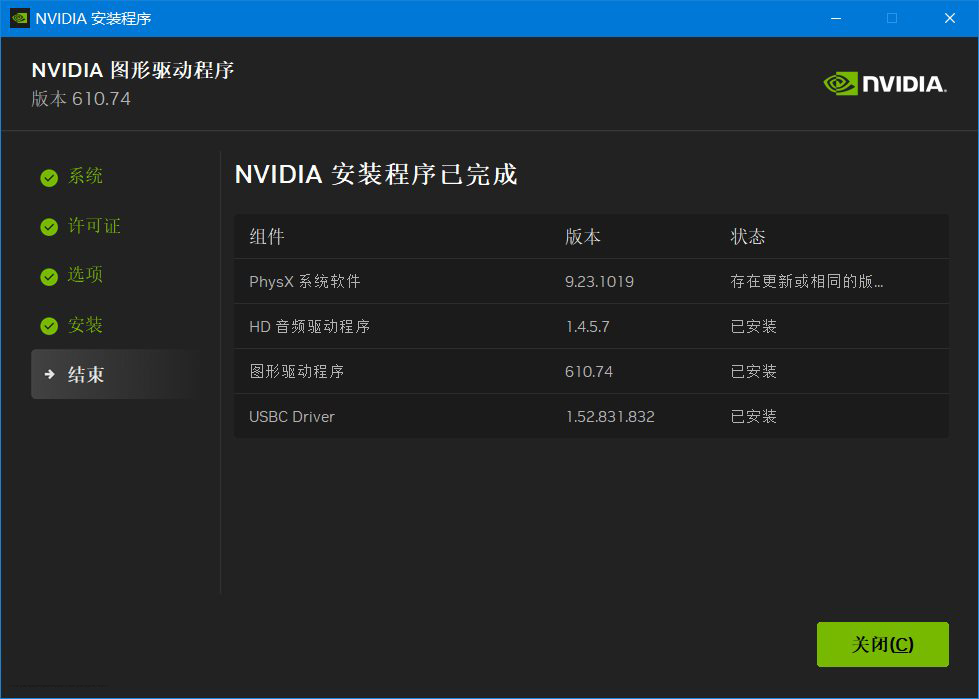Screen dimensions: 979x699
Task: Click USBC Driver version 1.52.831.832
Action: [x=610, y=416]
